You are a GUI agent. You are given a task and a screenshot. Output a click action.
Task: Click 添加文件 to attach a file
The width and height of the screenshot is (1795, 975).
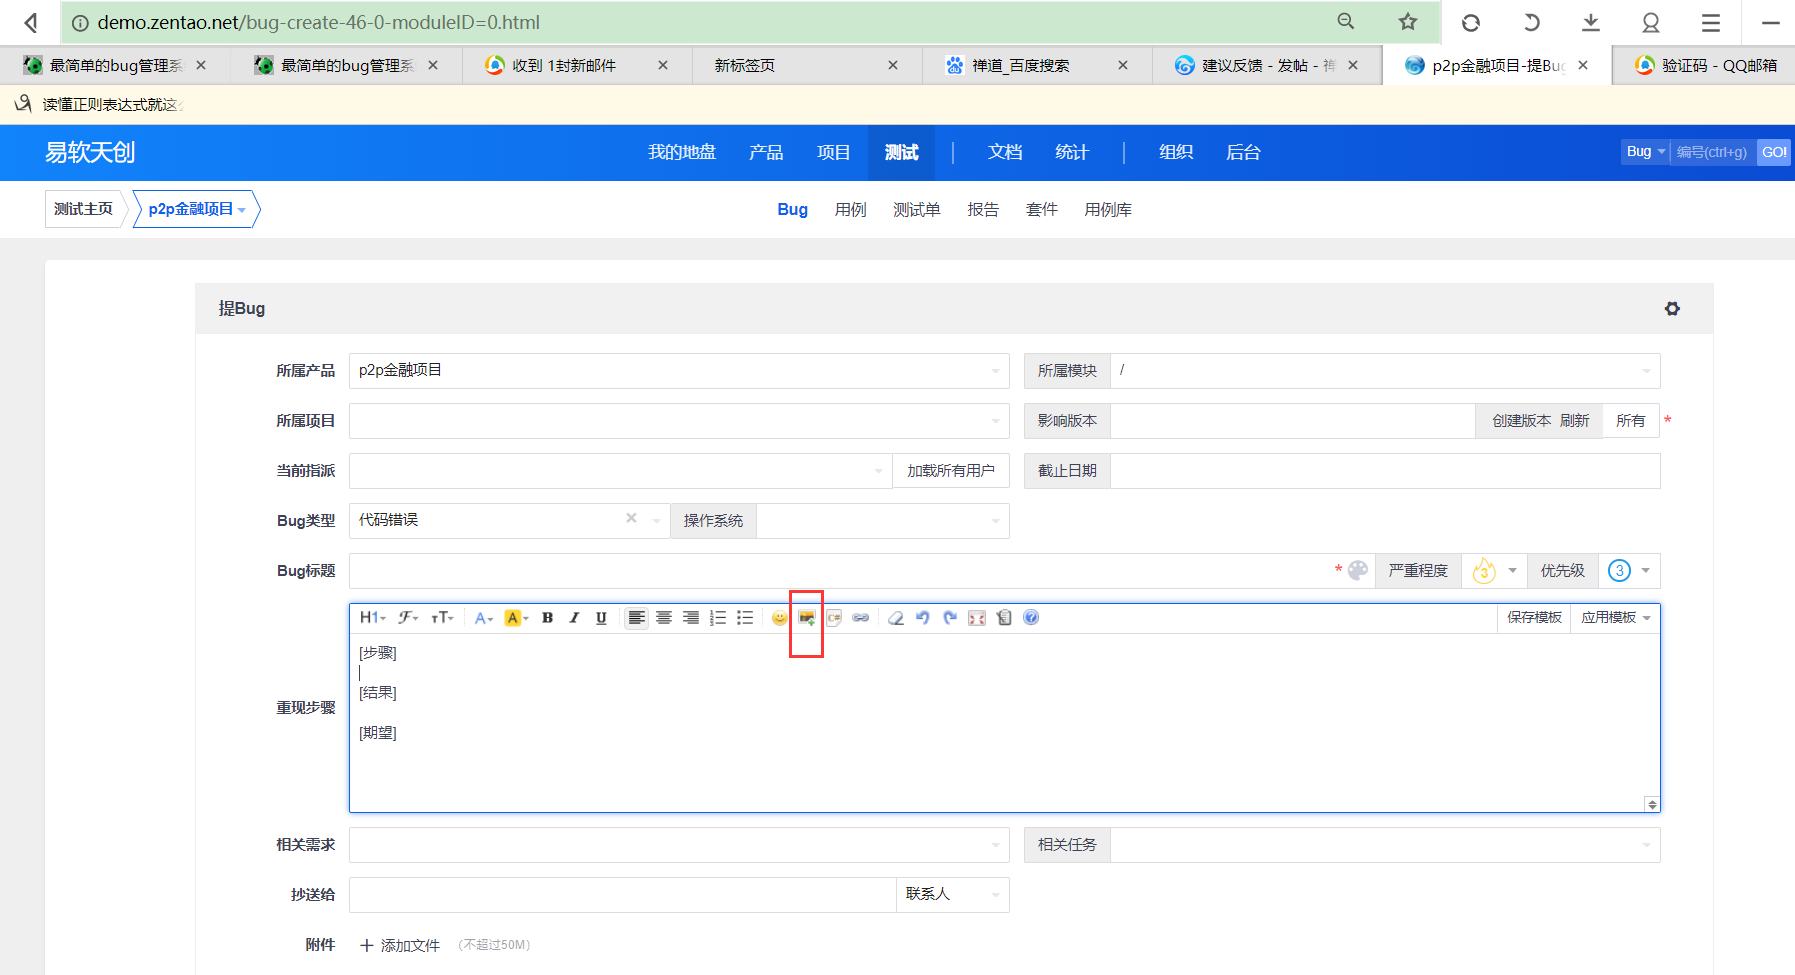pyautogui.click(x=400, y=945)
